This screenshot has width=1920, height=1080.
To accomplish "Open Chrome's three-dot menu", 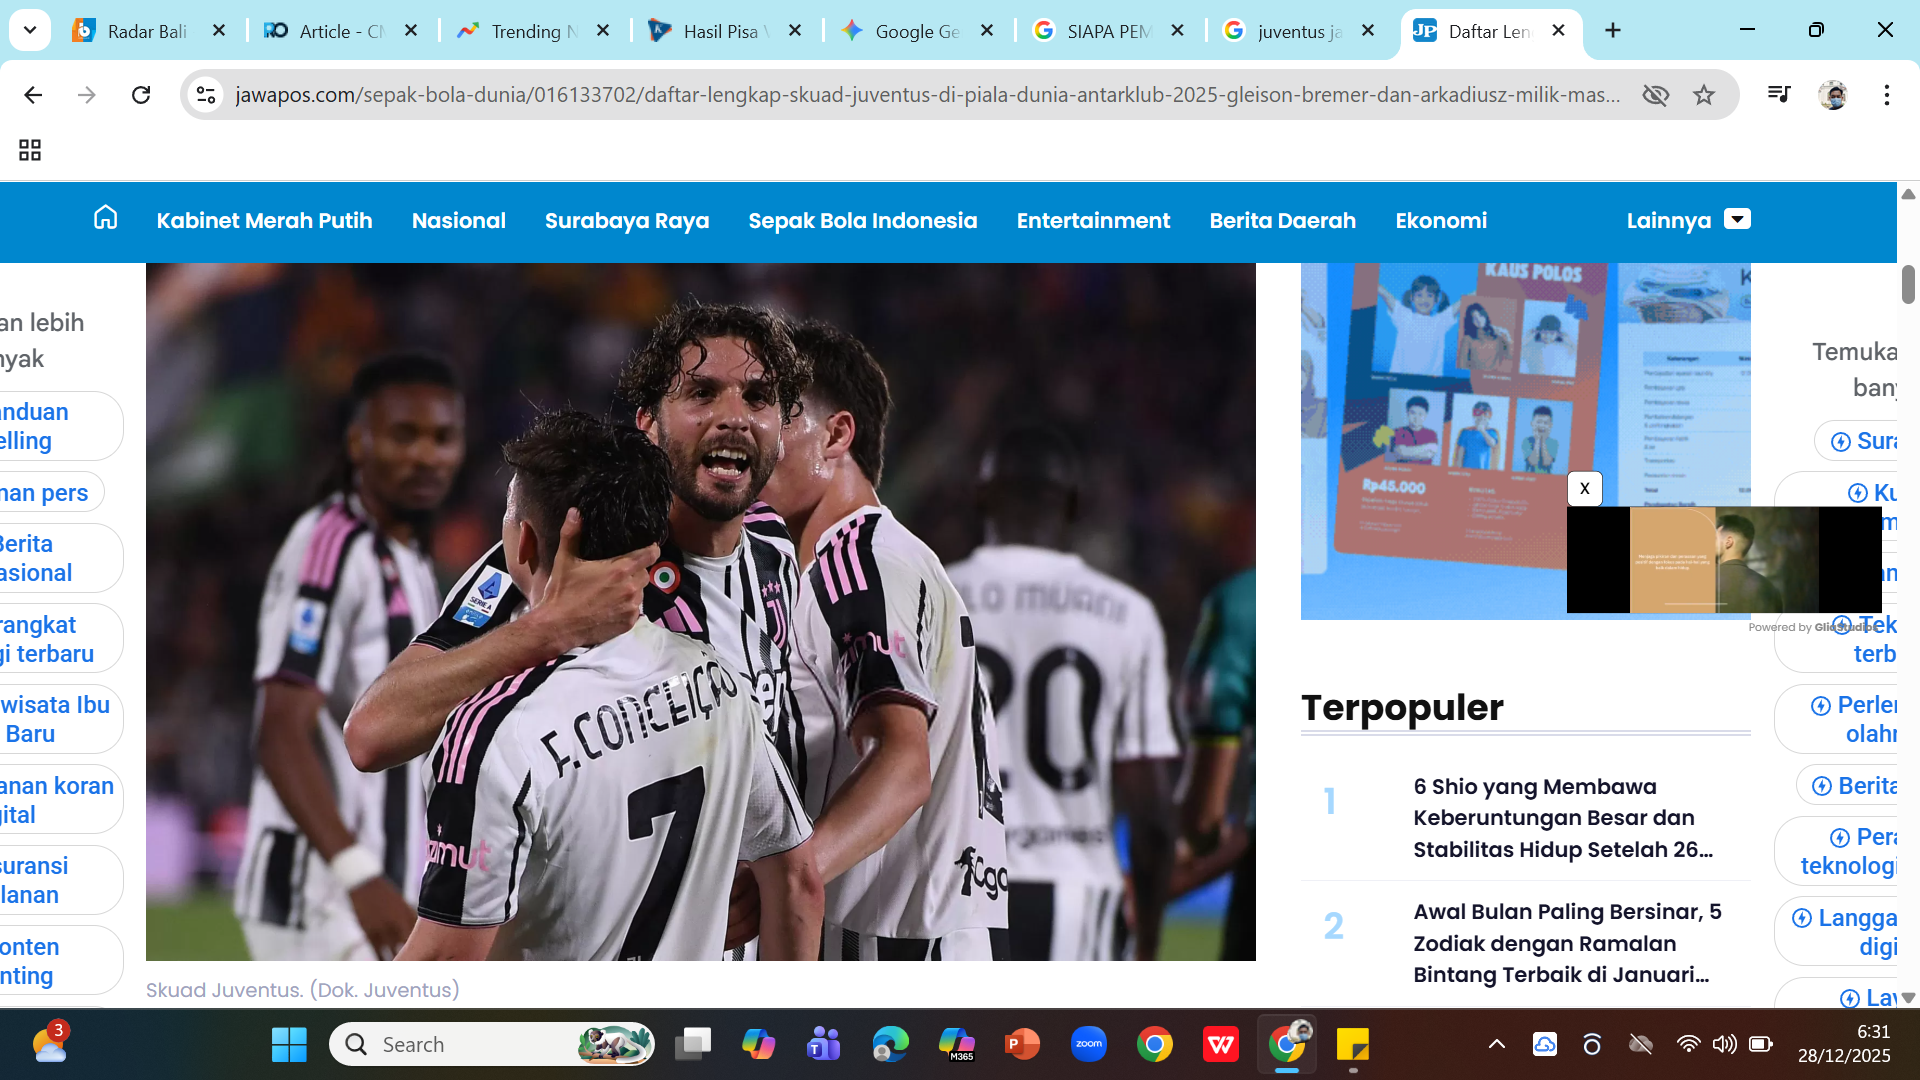I will tap(1888, 95).
